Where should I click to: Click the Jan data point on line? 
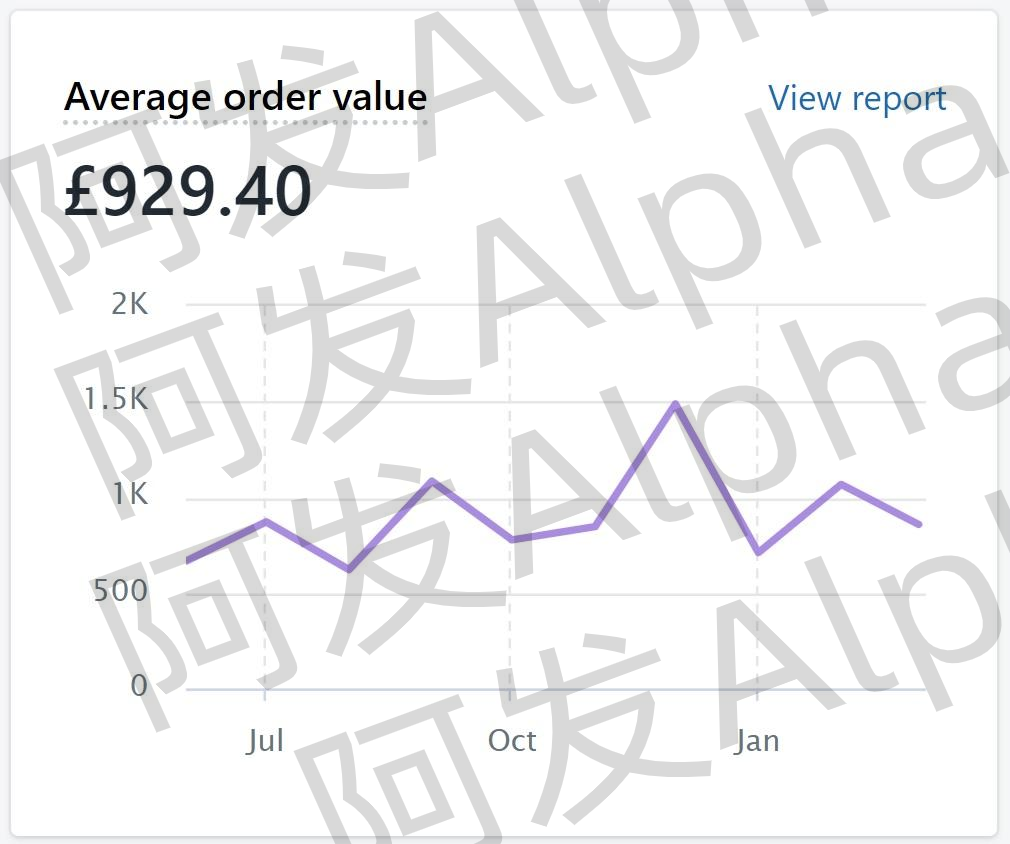coord(759,553)
